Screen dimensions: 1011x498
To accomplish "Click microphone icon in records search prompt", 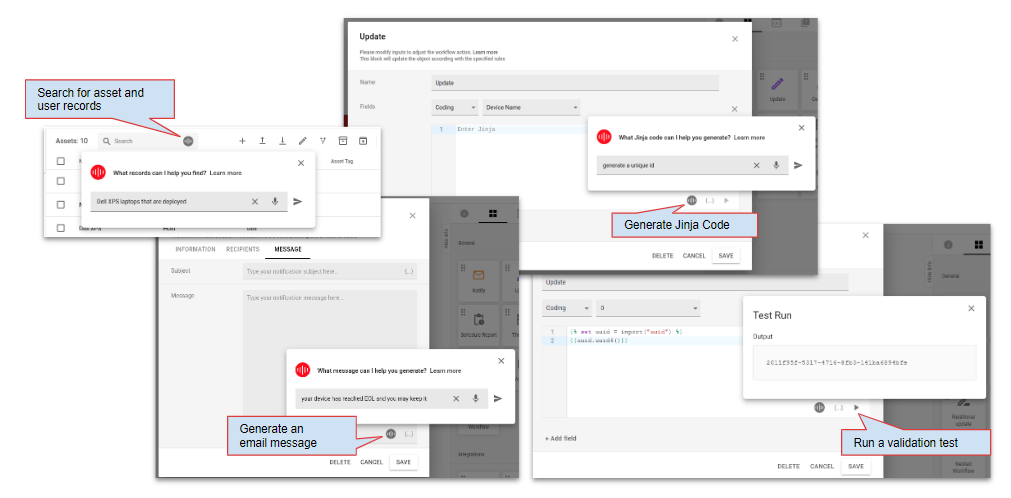I will point(275,201).
